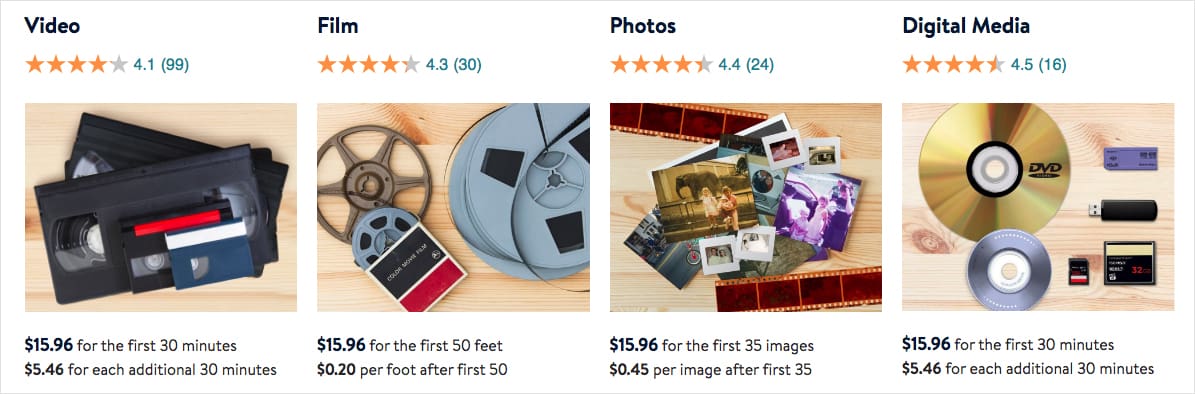Click the Photos $0.45 per image price
Screen dimensions: 1195x394
pyautogui.click(x=710, y=370)
